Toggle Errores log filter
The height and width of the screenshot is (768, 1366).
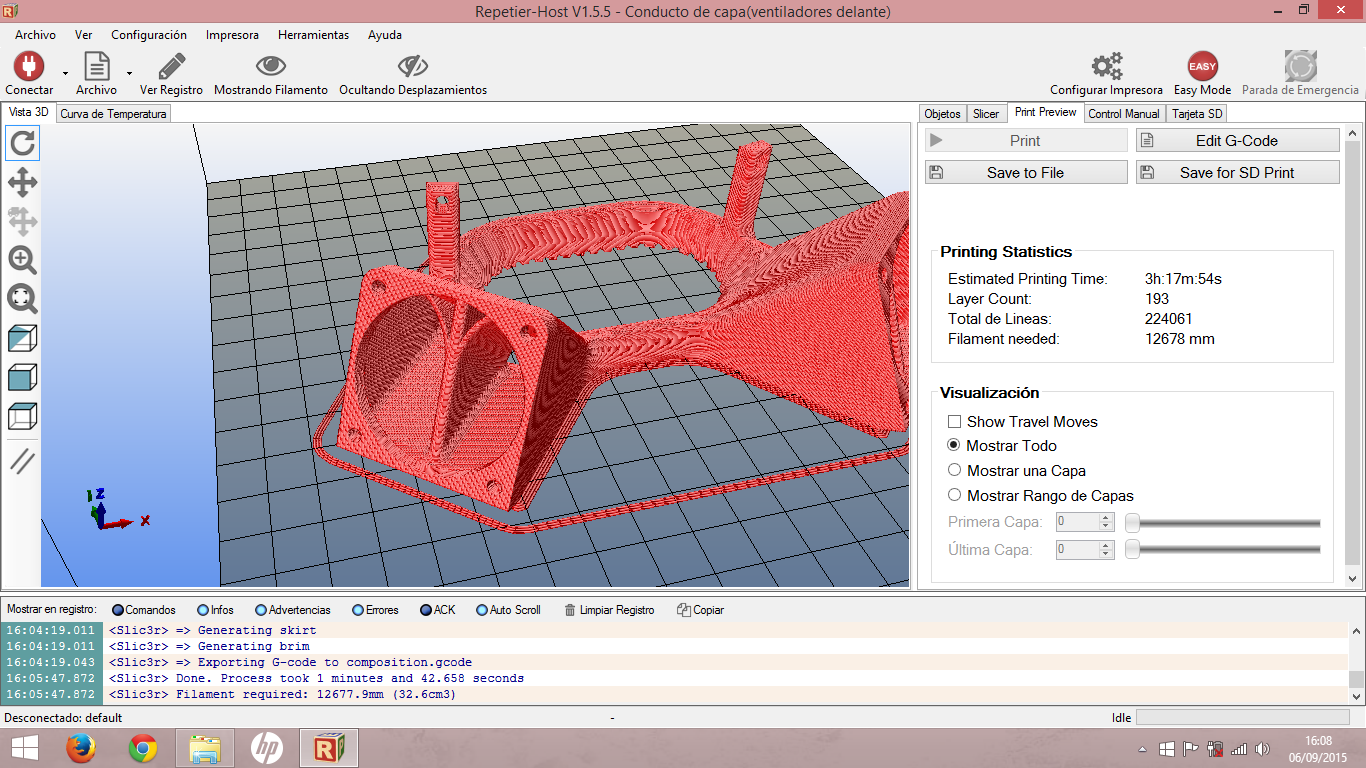click(375, 610)
